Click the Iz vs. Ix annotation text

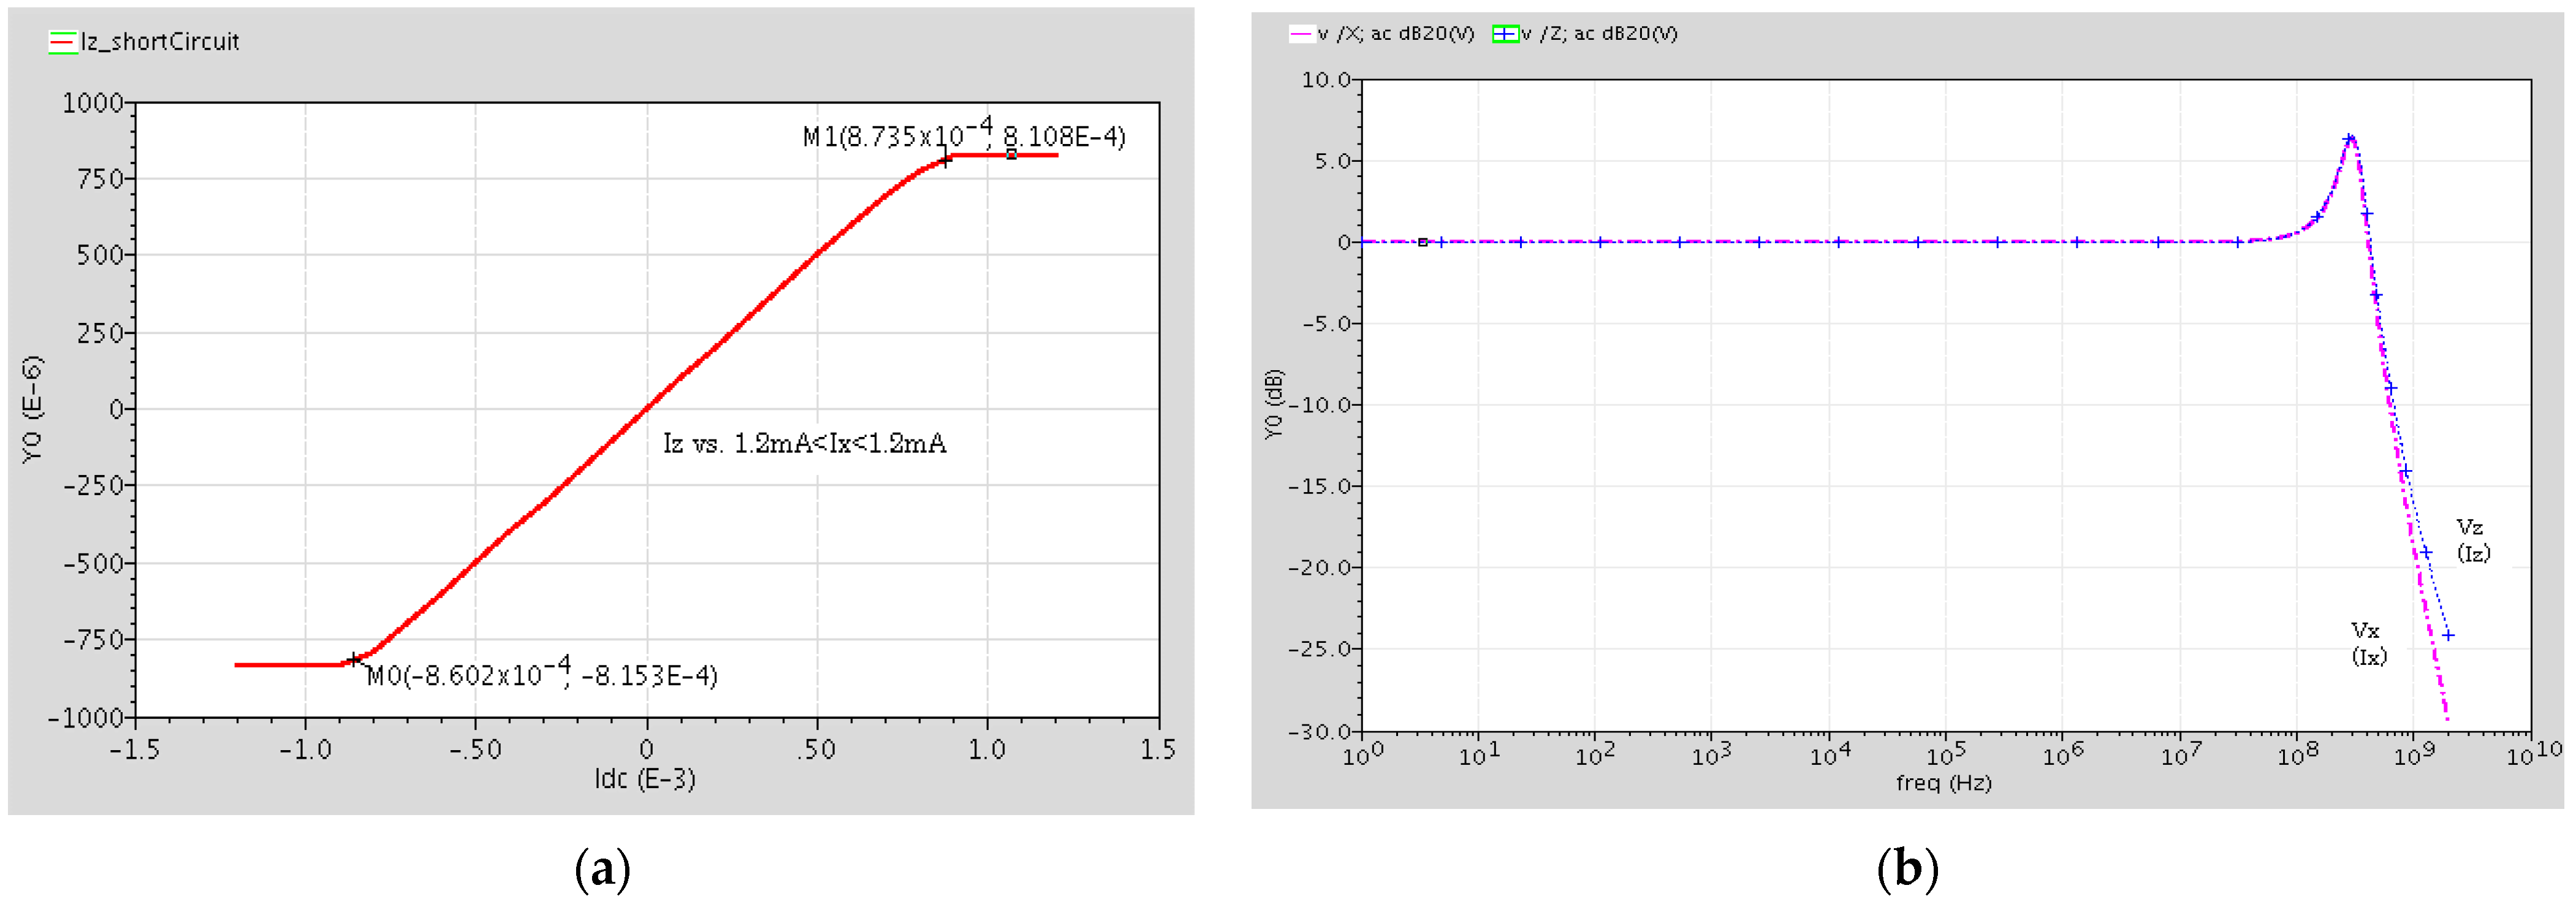click(804, 443)
